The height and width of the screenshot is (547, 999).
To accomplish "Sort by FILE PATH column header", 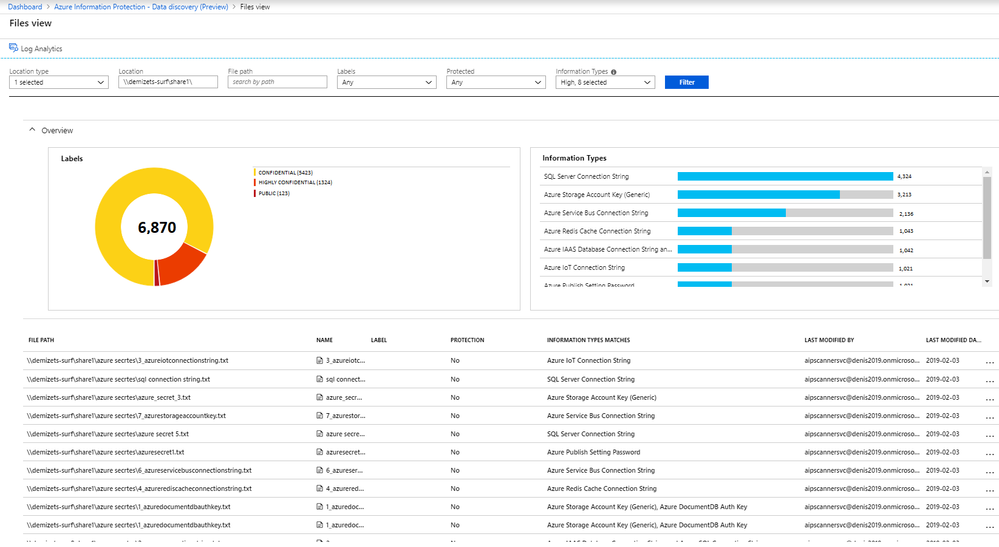I will coord(41,340).
